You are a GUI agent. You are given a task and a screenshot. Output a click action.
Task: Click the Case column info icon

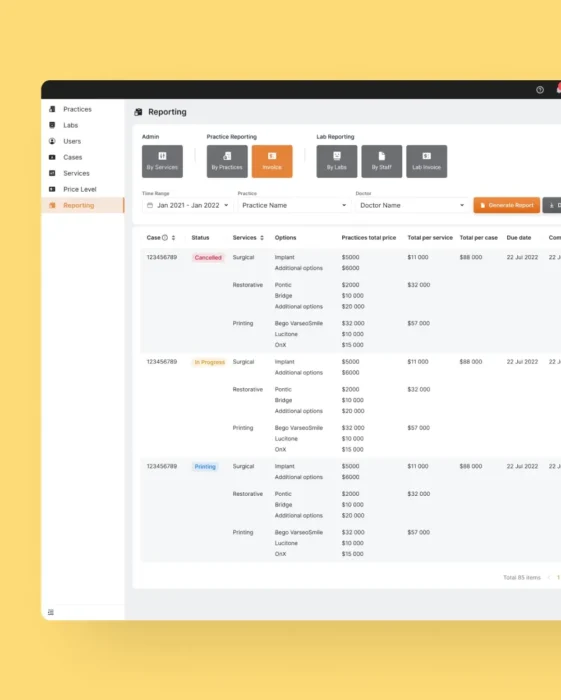(165, 238)
